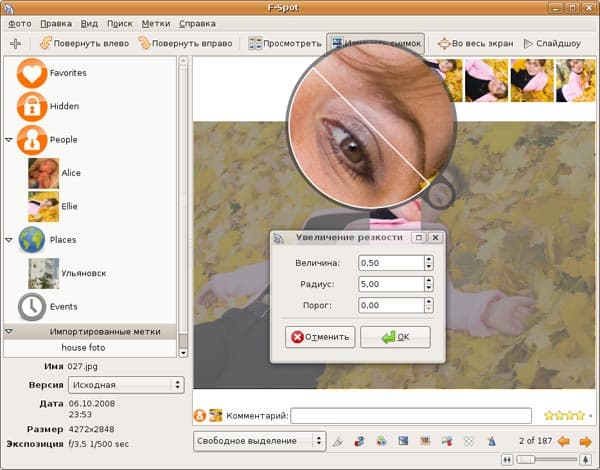Select the rightmost filmstrip thumbnail

pos(576,80)
